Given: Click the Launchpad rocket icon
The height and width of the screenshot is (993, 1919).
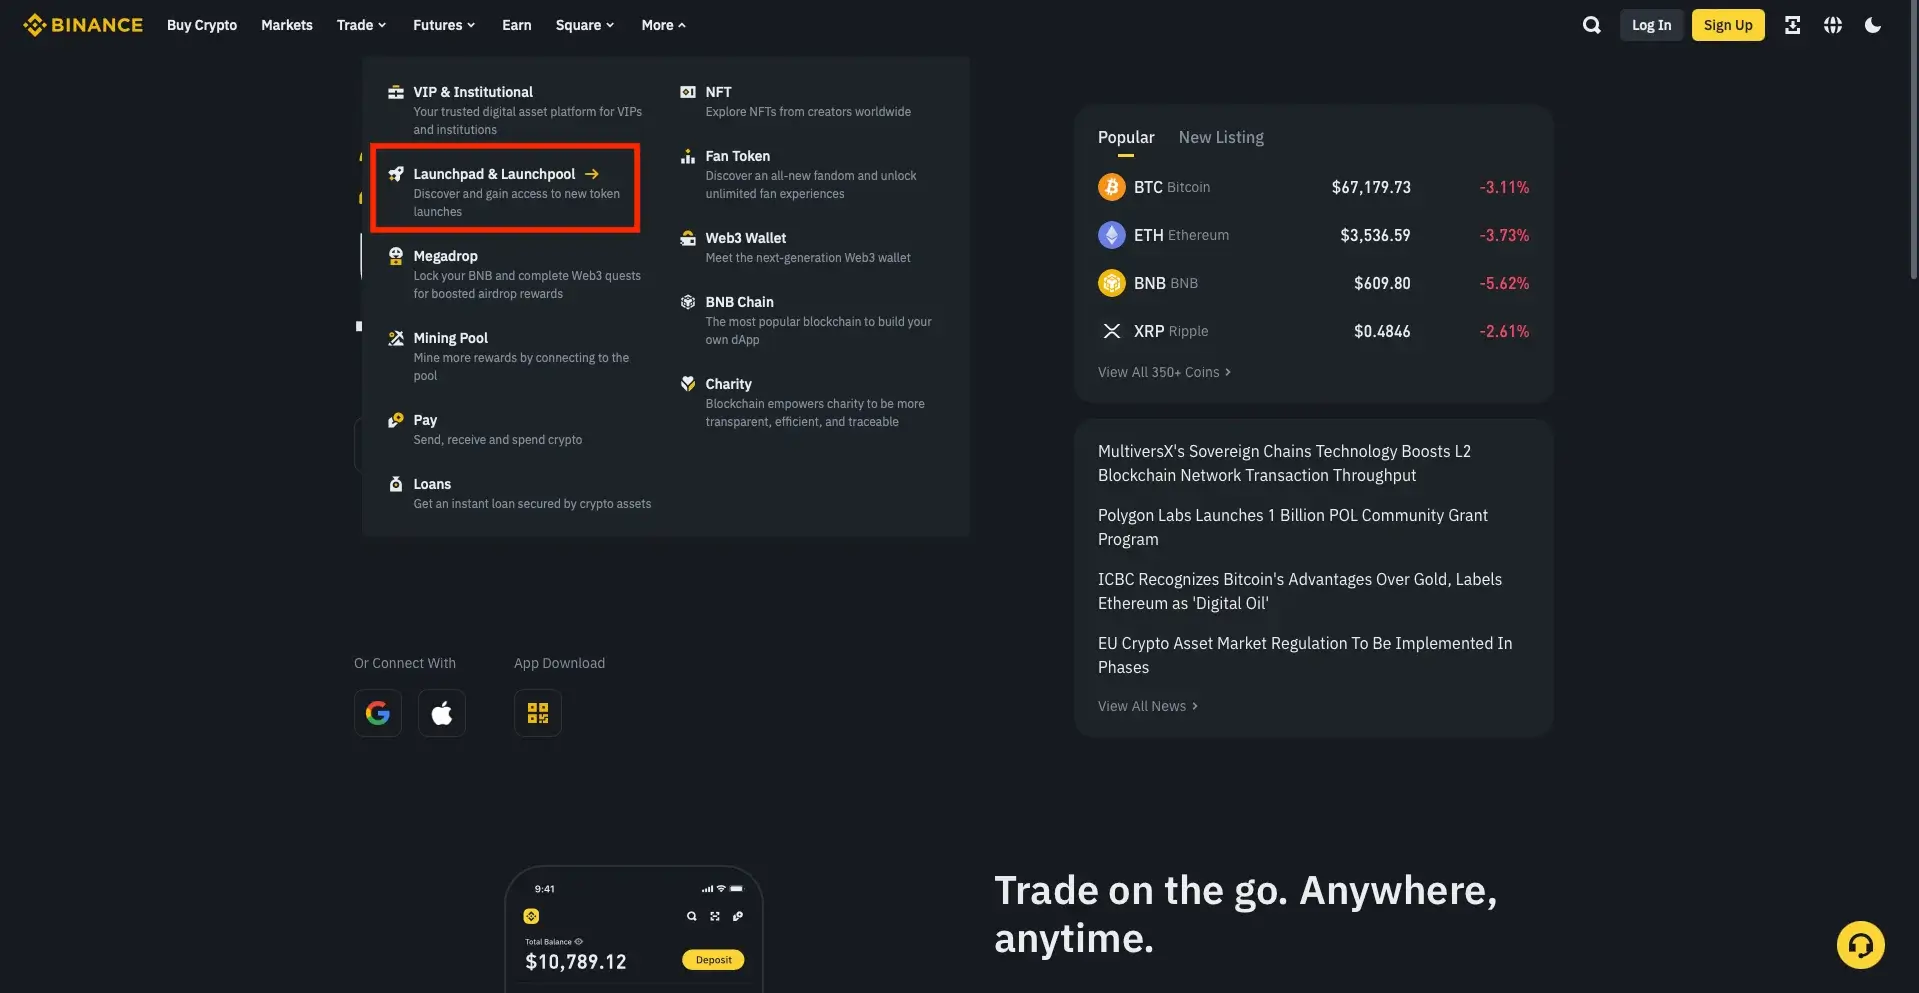Looking at the screenshot, I should point(396,174).
